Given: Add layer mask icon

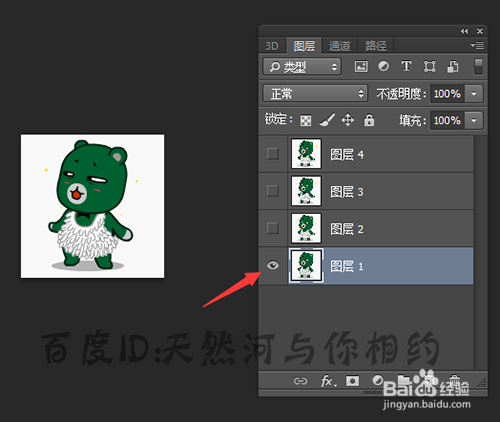Looking at the screenshot, I should [x=352, y=381].
